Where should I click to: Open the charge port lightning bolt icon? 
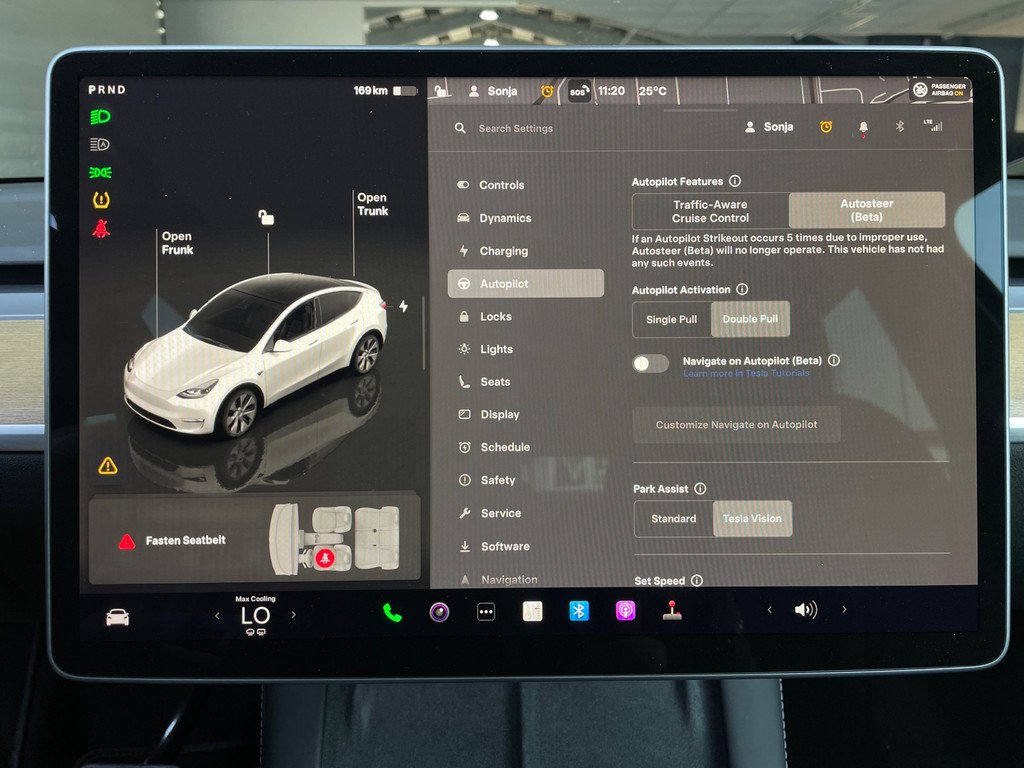(x=404, y=306)
